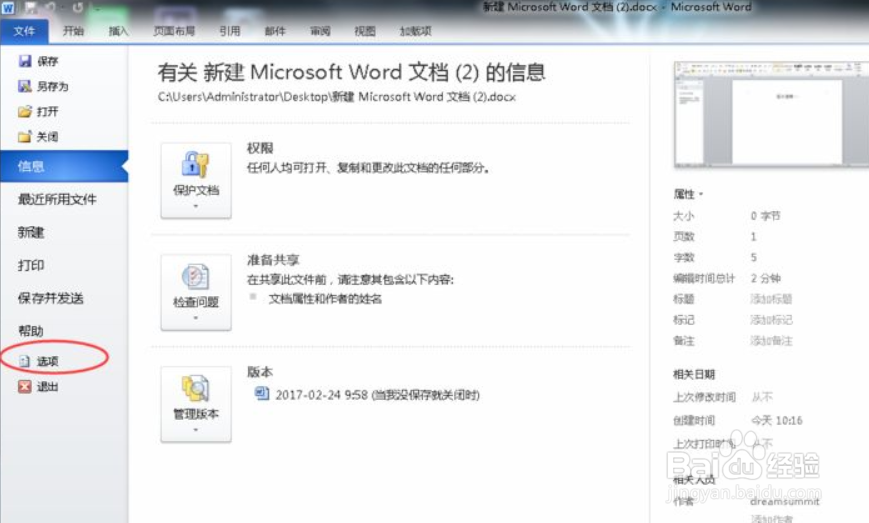
Task: Click the Close document icon
Action: coord(25,136)
